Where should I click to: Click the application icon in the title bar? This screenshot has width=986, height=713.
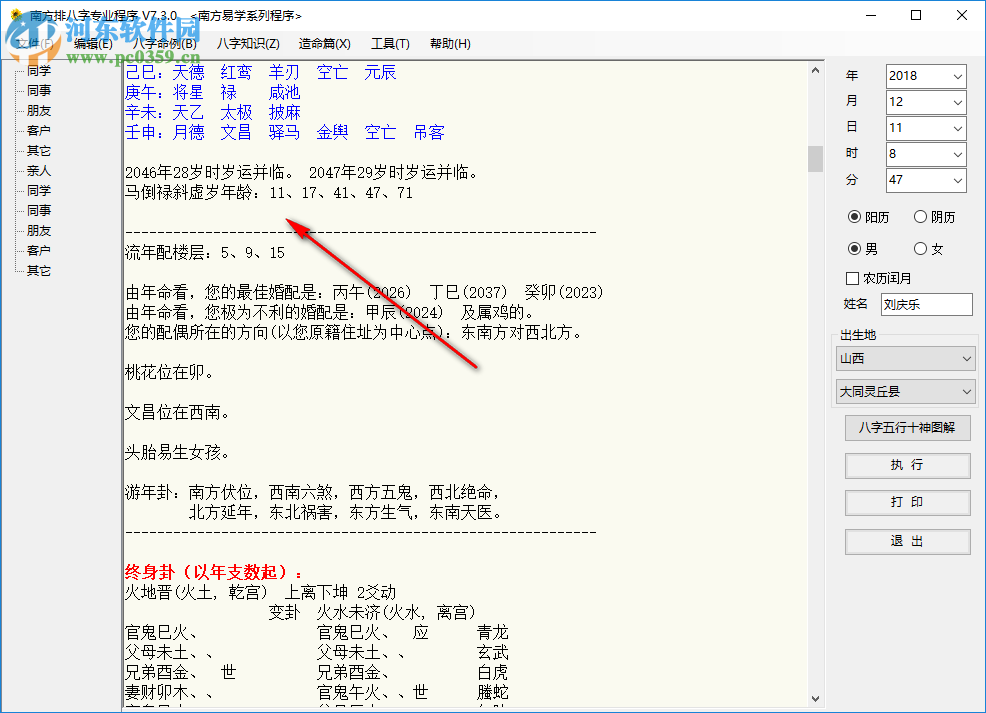(x=14, y=15)
